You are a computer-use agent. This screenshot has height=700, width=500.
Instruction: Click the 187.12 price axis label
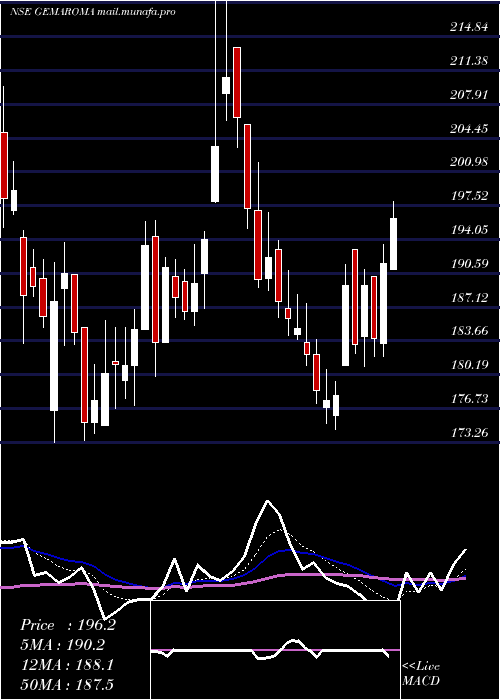pos(469,298)
